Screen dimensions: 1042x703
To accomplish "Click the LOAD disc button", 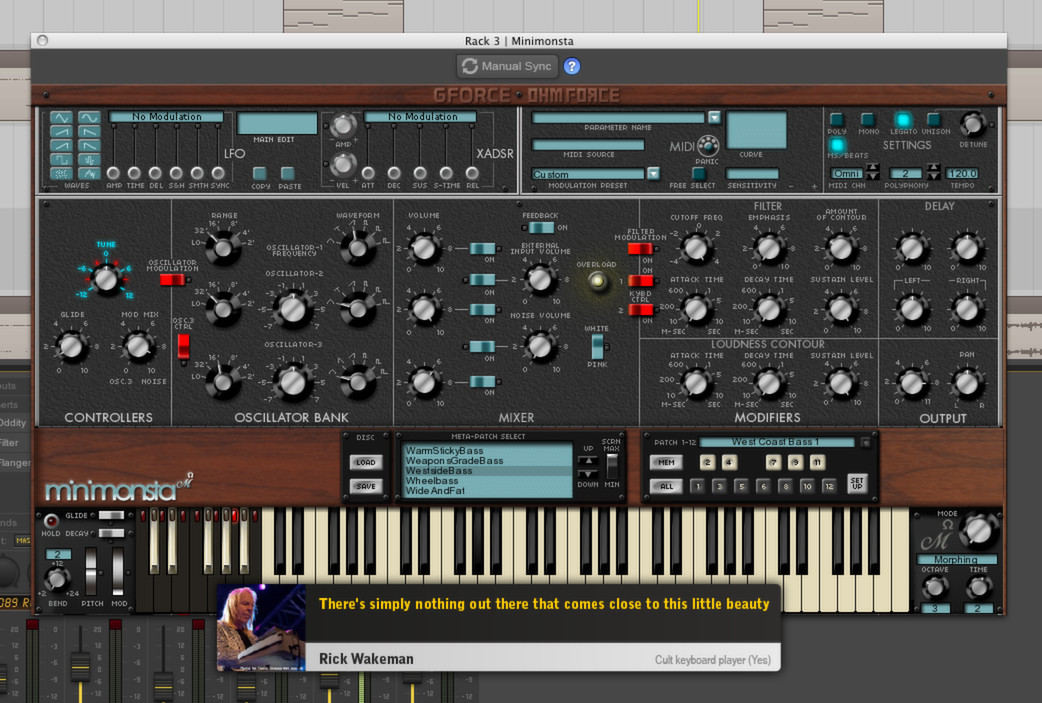I will click(366, 463).
